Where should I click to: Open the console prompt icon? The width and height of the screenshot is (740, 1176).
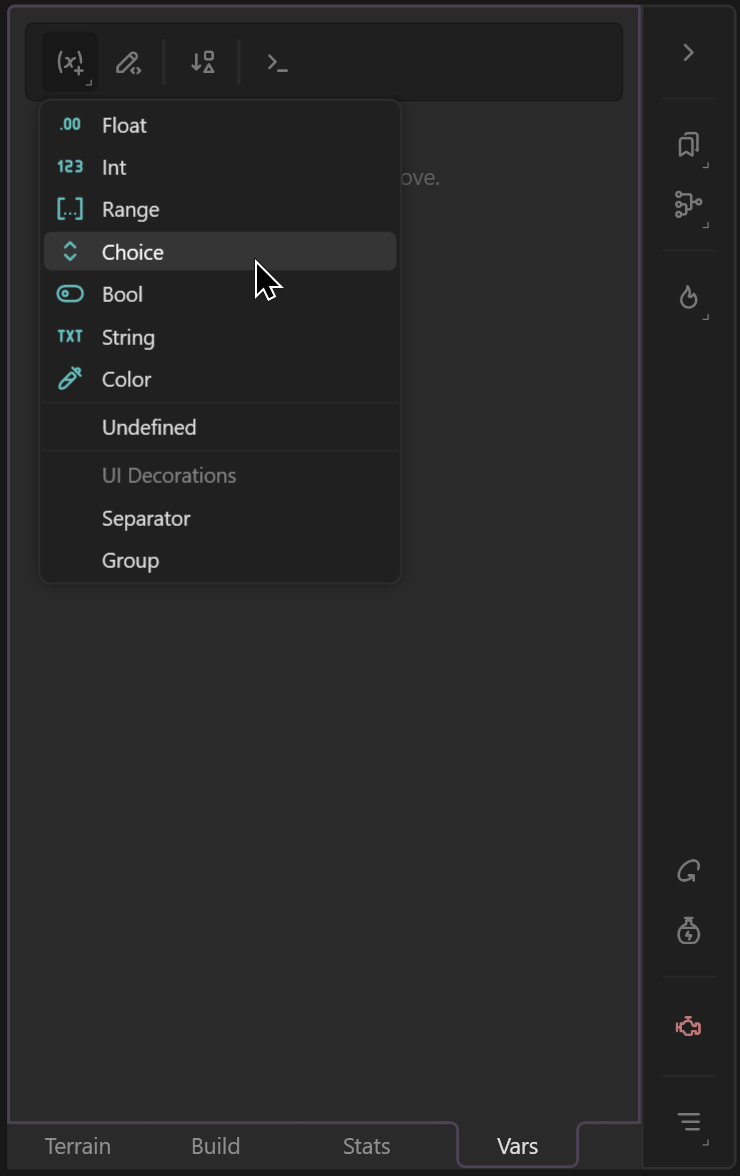click(x=277, y=62)
